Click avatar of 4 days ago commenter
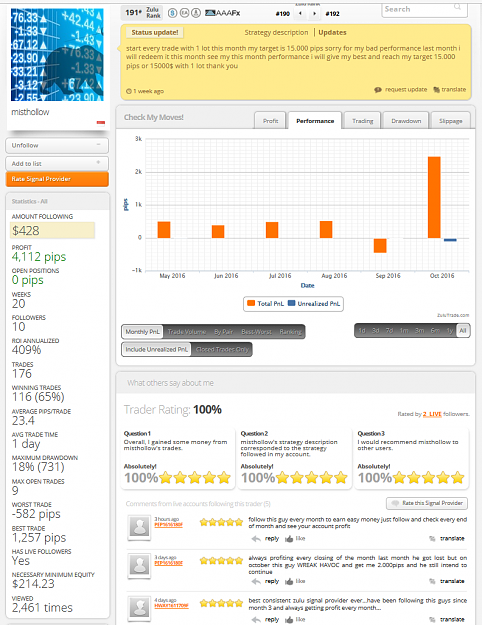The height and width of the screenshot is (625, 482). (140, 608)
